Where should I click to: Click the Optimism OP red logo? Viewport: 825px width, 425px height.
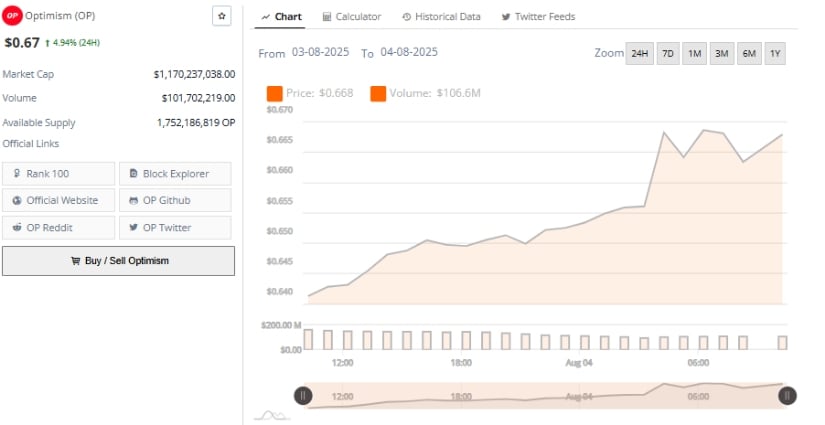coord(12,16)
